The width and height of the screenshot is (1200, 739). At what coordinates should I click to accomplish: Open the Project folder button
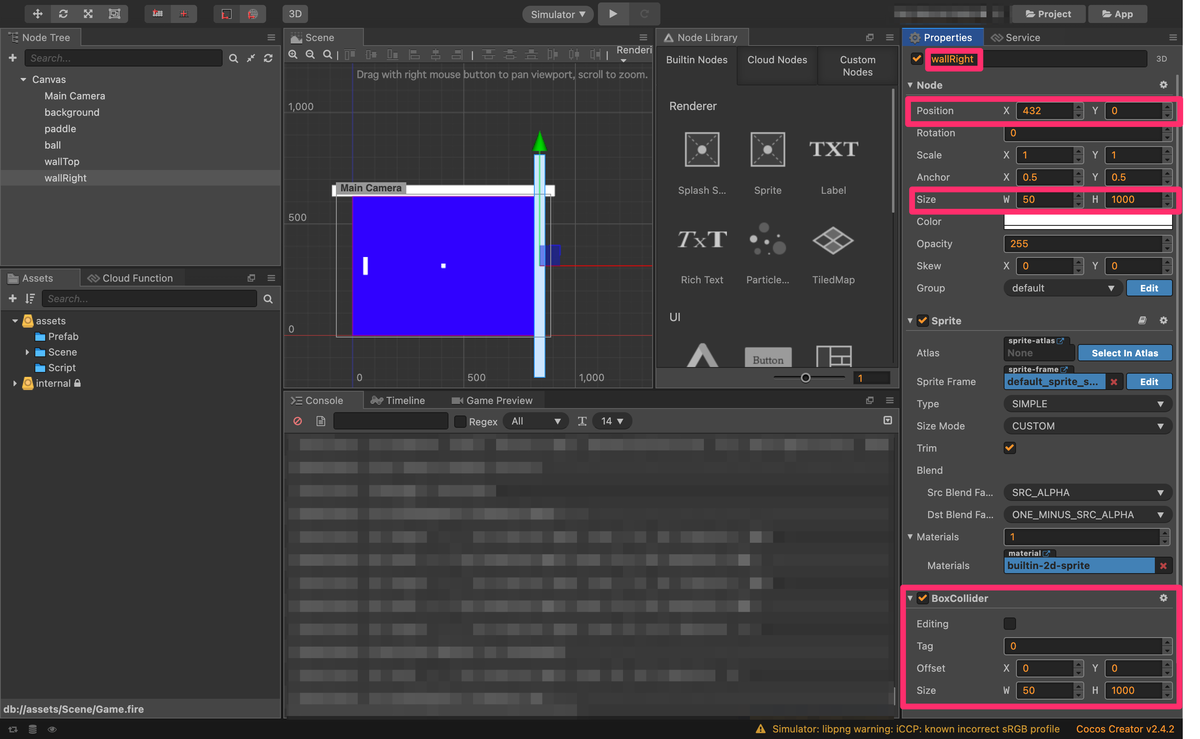point(1048,14)
